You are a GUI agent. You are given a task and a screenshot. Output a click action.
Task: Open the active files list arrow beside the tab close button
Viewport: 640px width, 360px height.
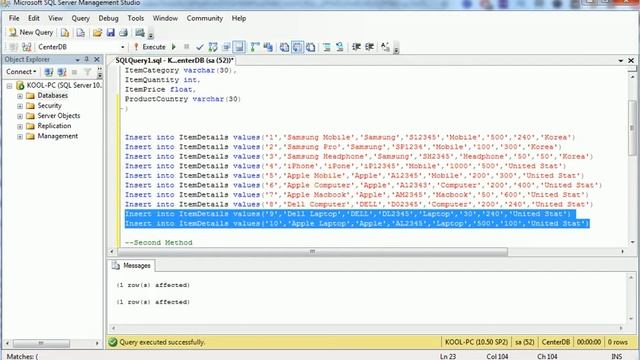pyautogui.click(x=621, y=60)
